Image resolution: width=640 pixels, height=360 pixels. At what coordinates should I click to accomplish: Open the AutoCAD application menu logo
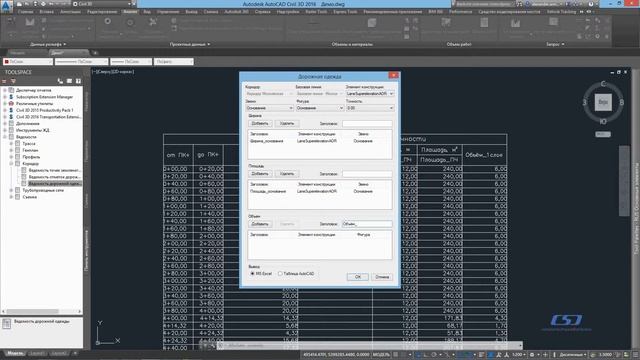[6, 7]
